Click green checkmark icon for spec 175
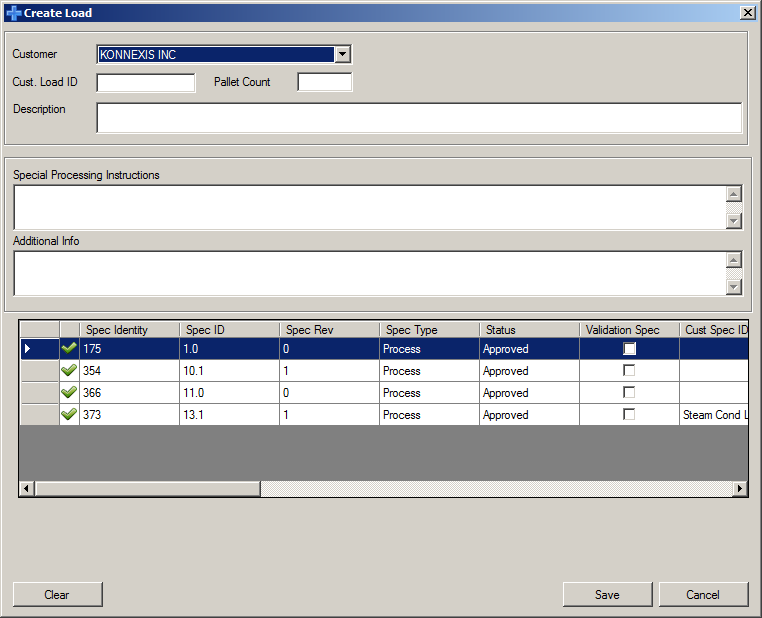This screenshot has height=618, width=762. click(x=69, y=349)
